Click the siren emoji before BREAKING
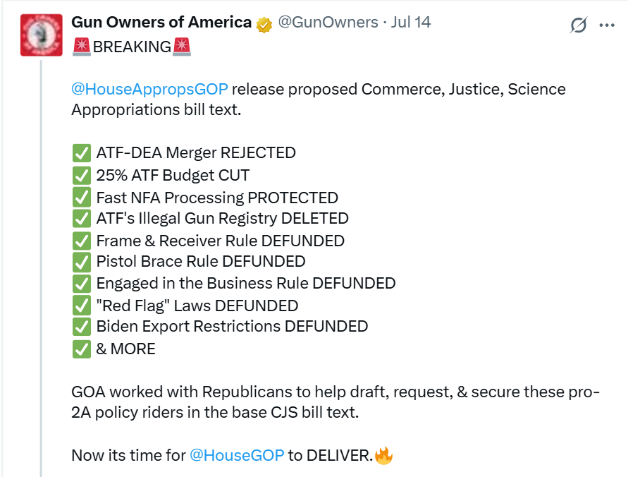The width and height of the screenshot is (628, 477). pyautogui.click(x=81, y=47)
